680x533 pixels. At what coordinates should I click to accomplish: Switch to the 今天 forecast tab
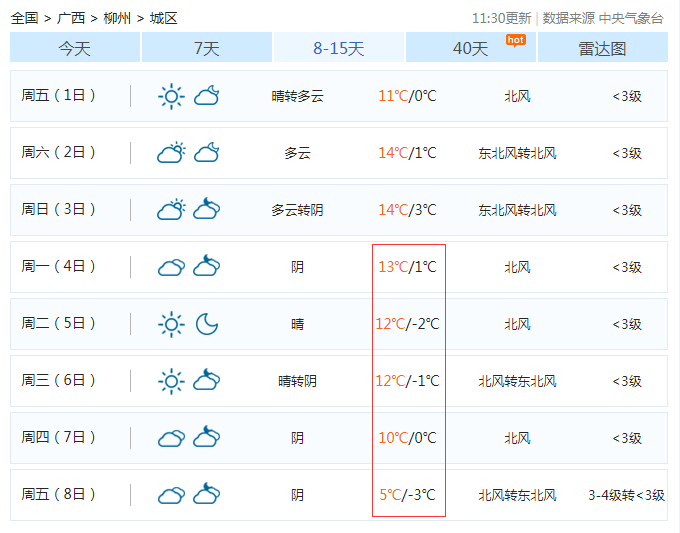[x=75, y=48]
